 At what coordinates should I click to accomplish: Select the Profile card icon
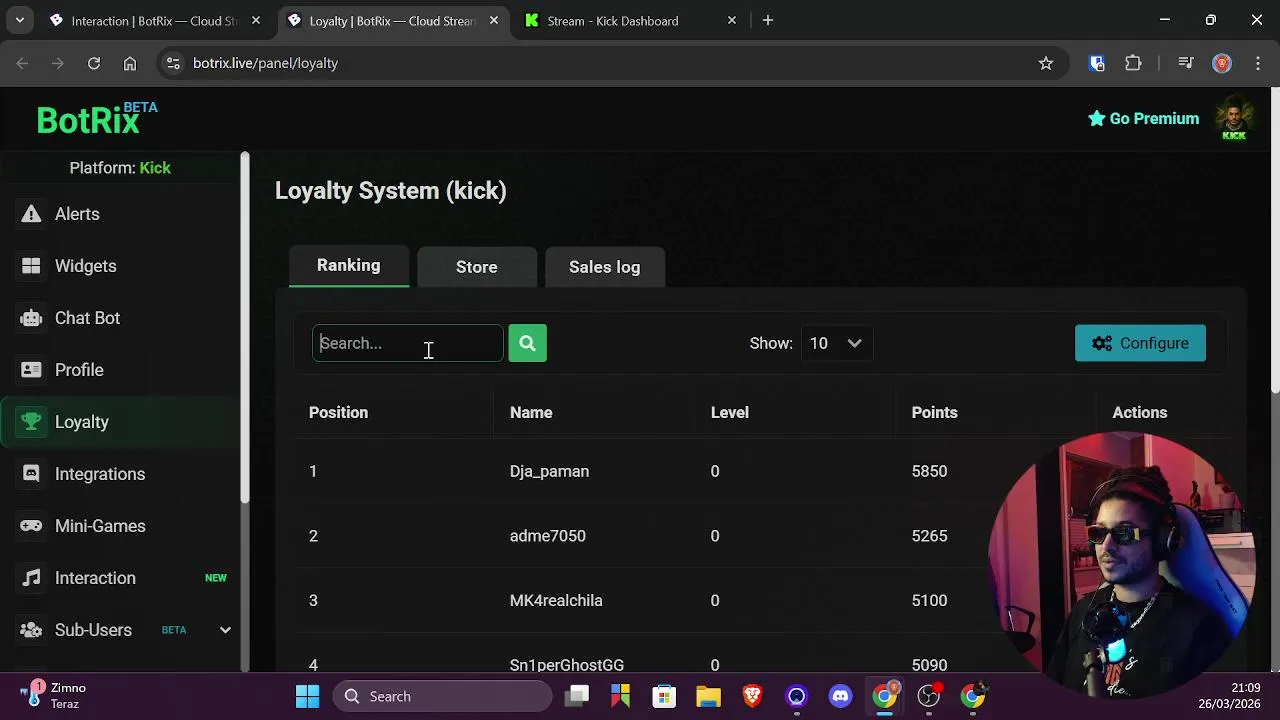[x=31, y=370]
